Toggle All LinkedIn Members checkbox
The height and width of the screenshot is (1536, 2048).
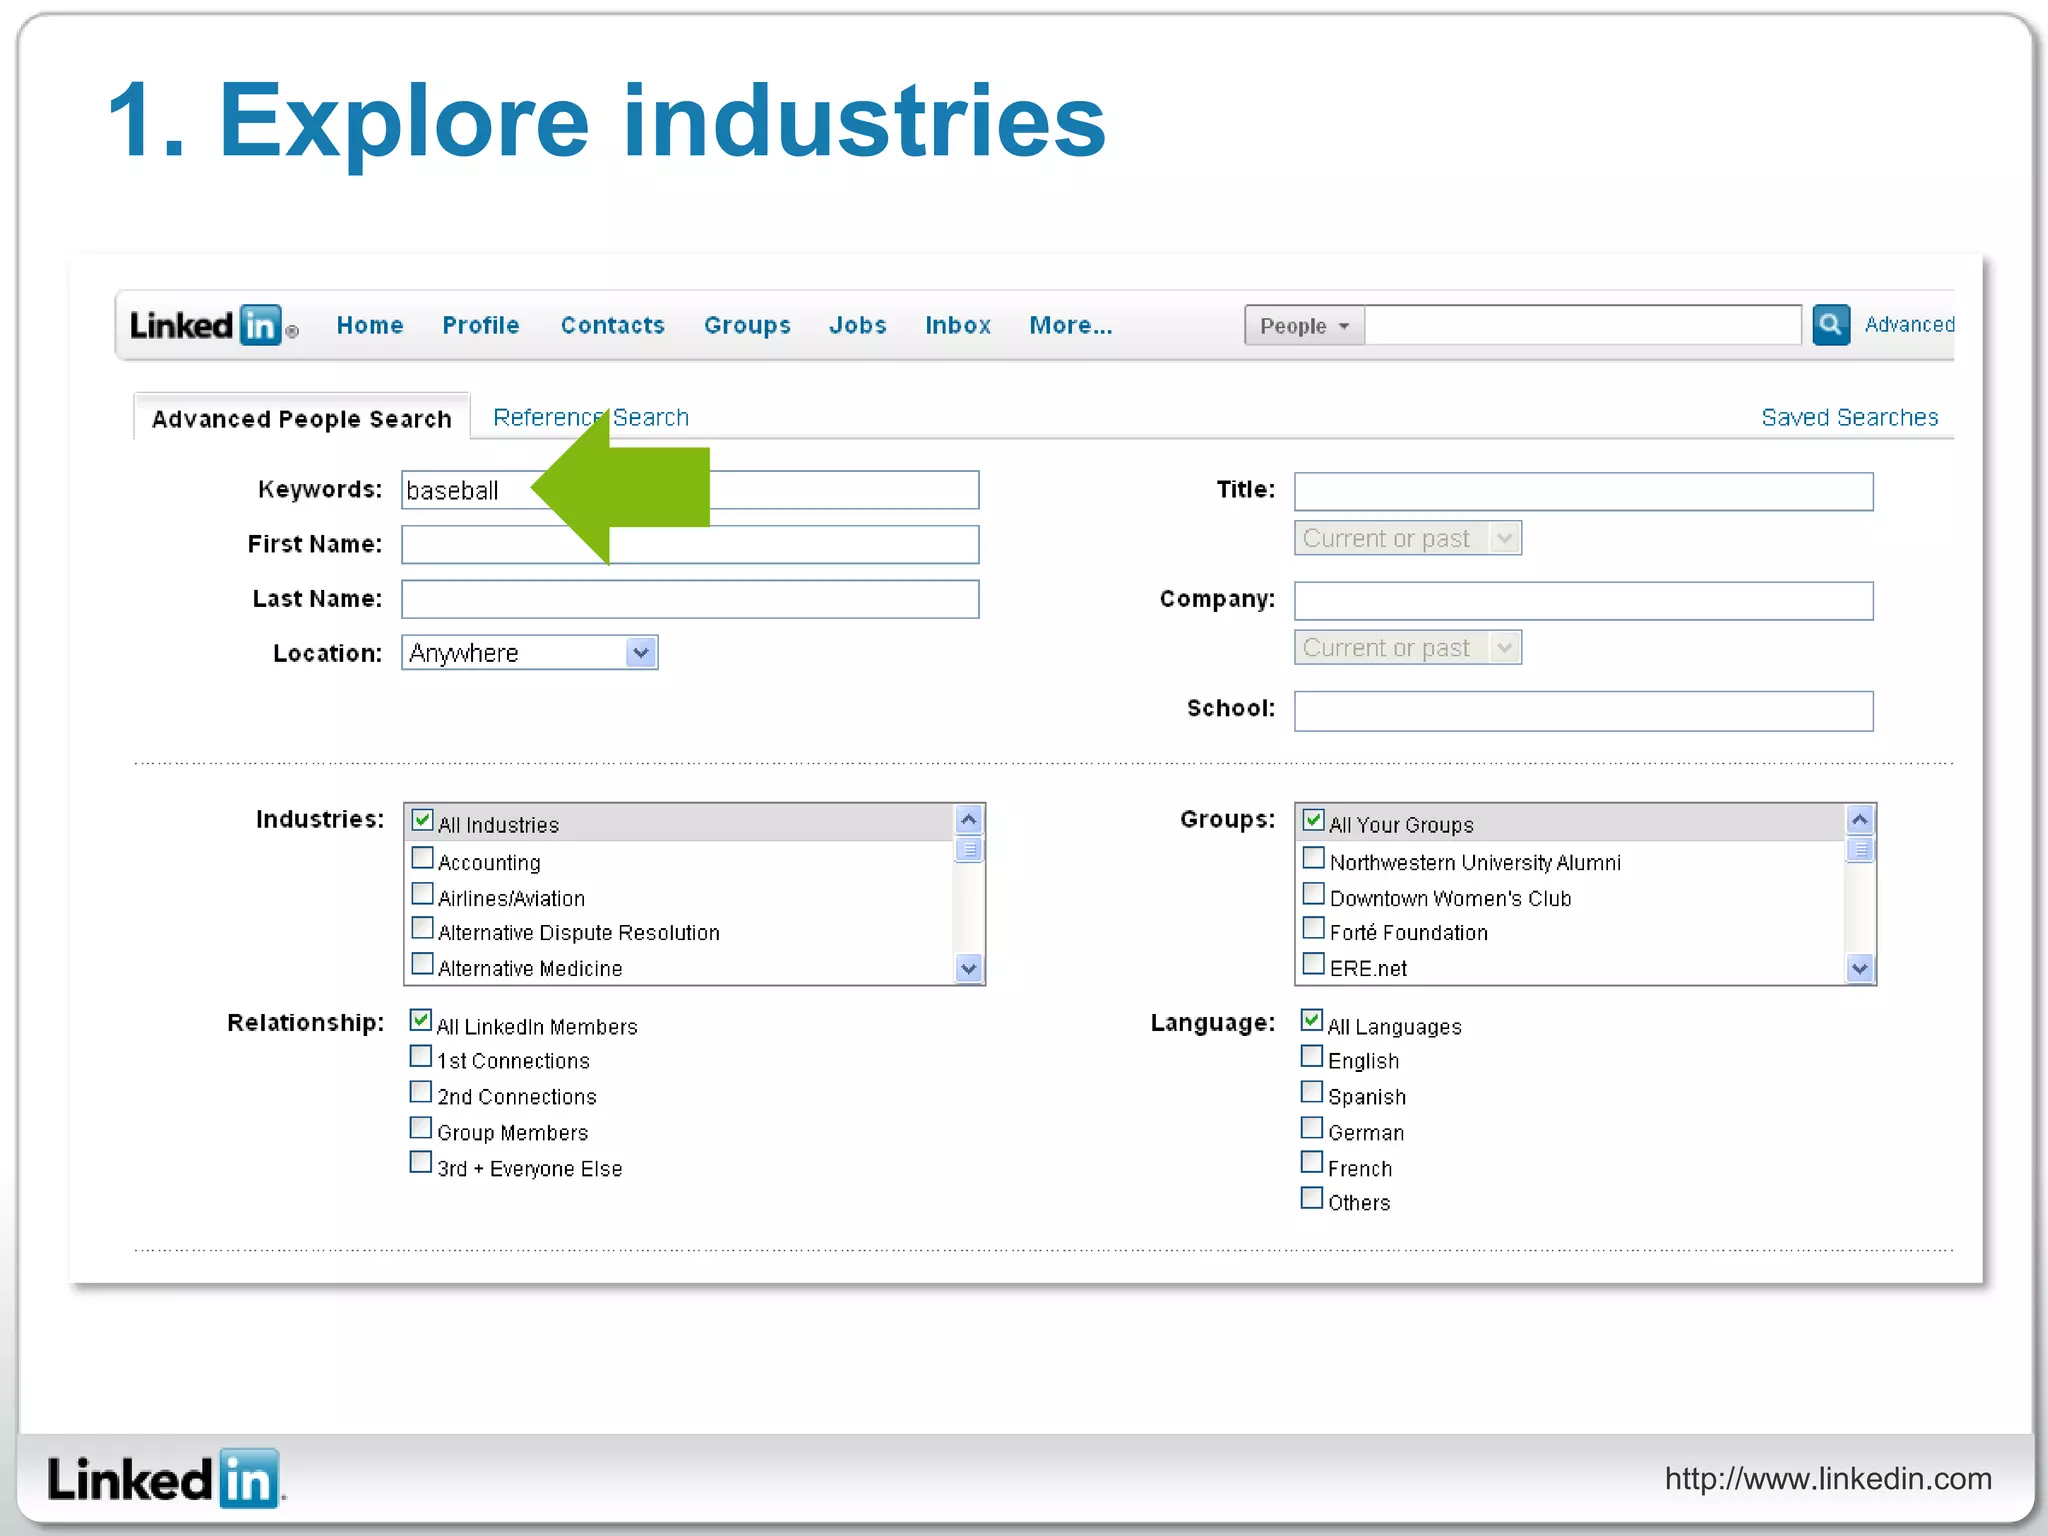(x=421, y=1021)
